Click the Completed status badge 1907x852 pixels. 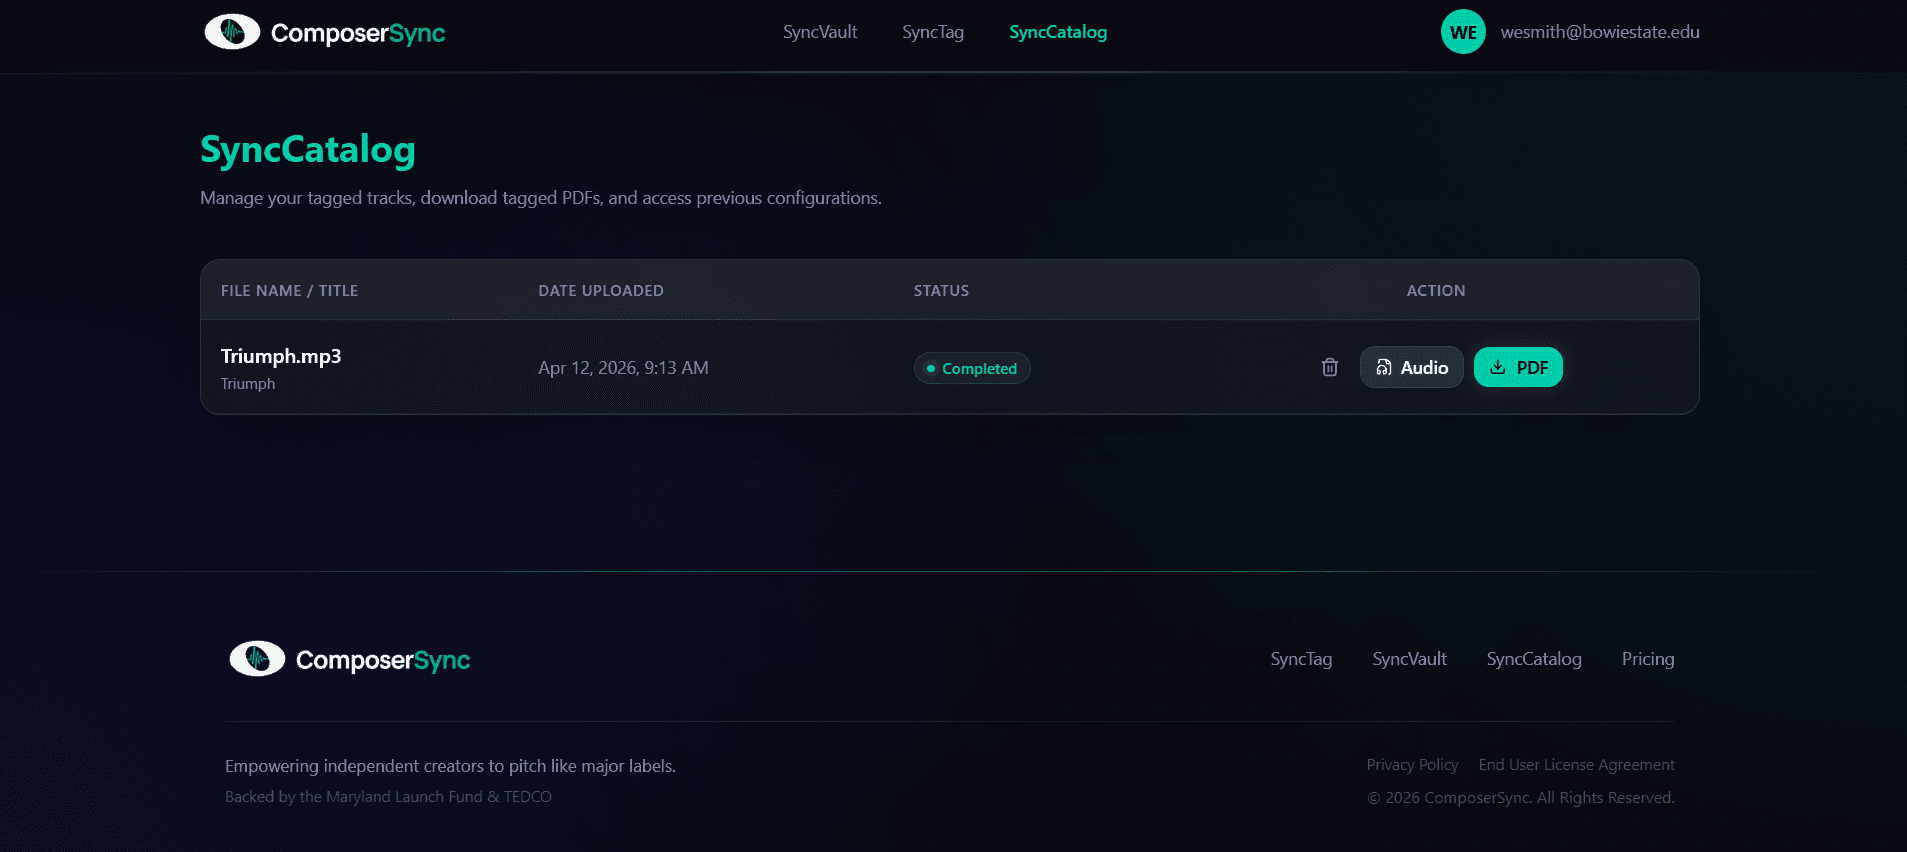pos(972,368)
